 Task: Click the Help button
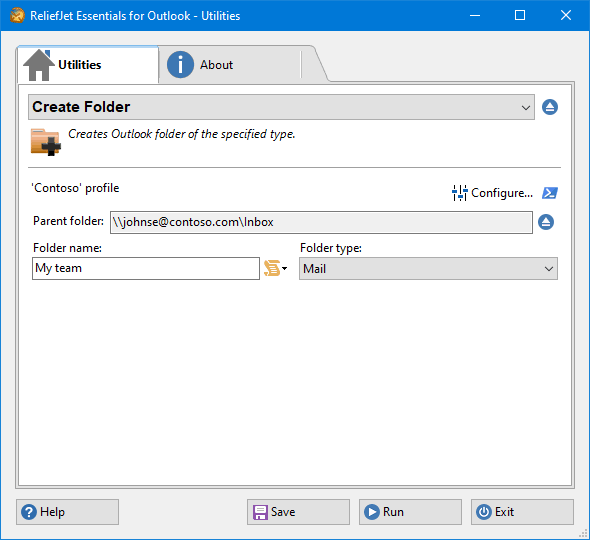pyautogui.click(x=67, y=512)
